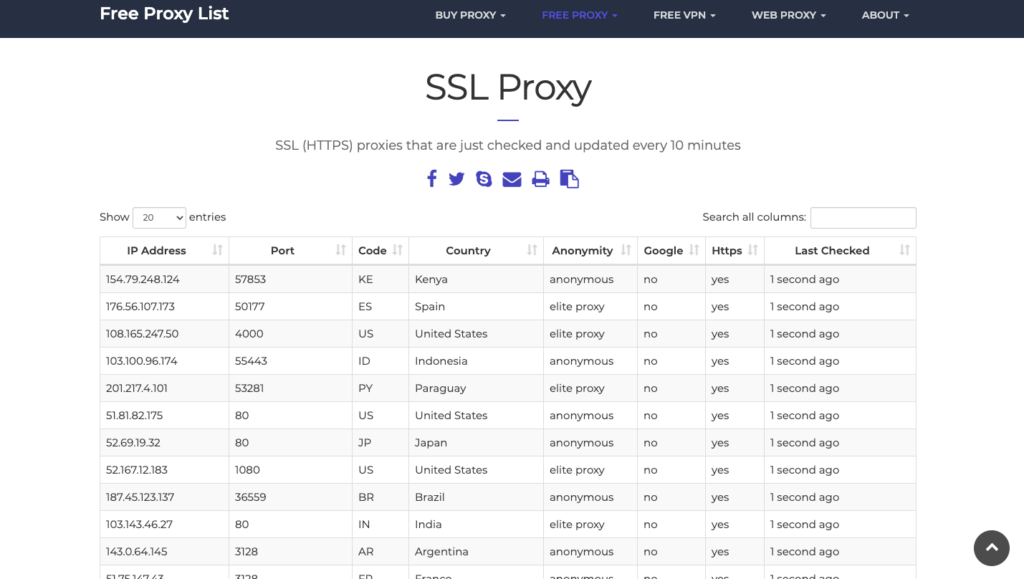Viewport: 1024px width, 579px height.
Task: Click the Free Proxy List site logo
Action: pyautogui.click(x=164, y=14)
